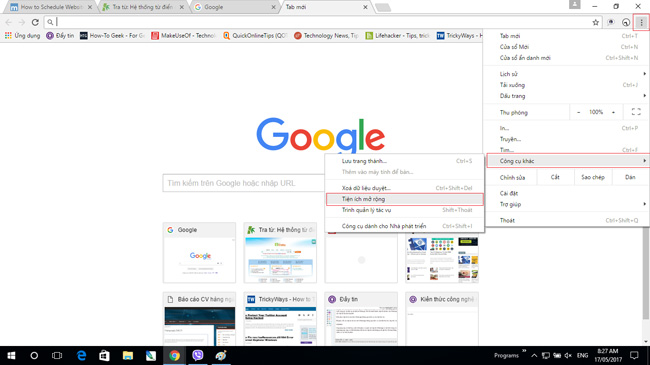The image size is (650, 365).
Task: Open the QuickOnlineTips bookmark
Action: coord(255,36)
